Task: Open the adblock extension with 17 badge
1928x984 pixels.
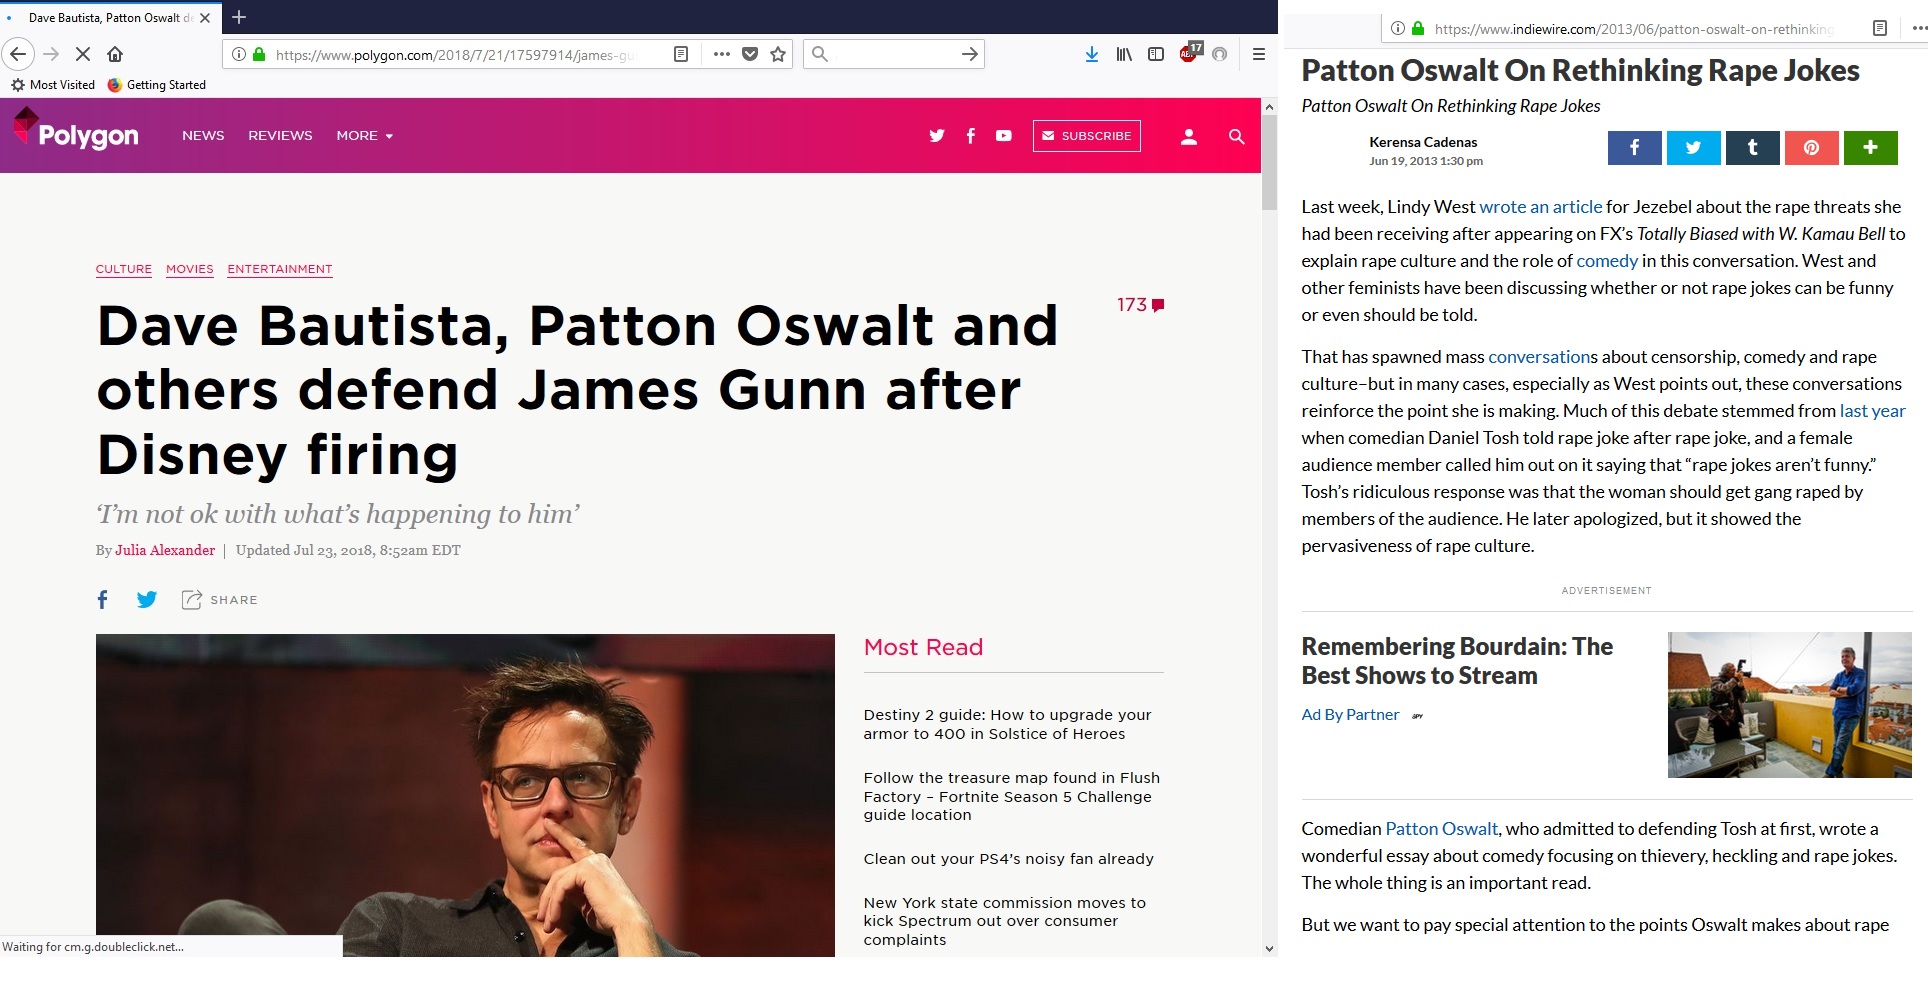Action: [1190, 53]
